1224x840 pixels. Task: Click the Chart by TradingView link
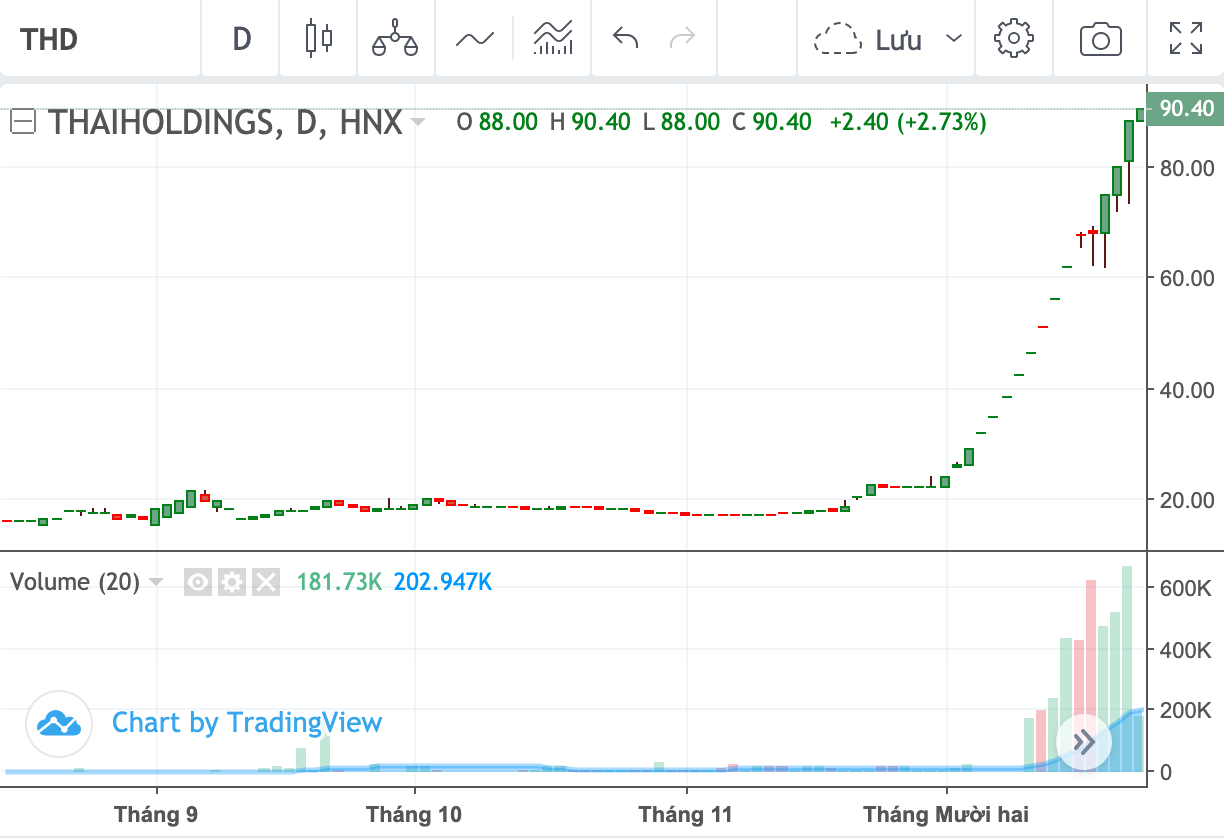(x=247, y=723)
